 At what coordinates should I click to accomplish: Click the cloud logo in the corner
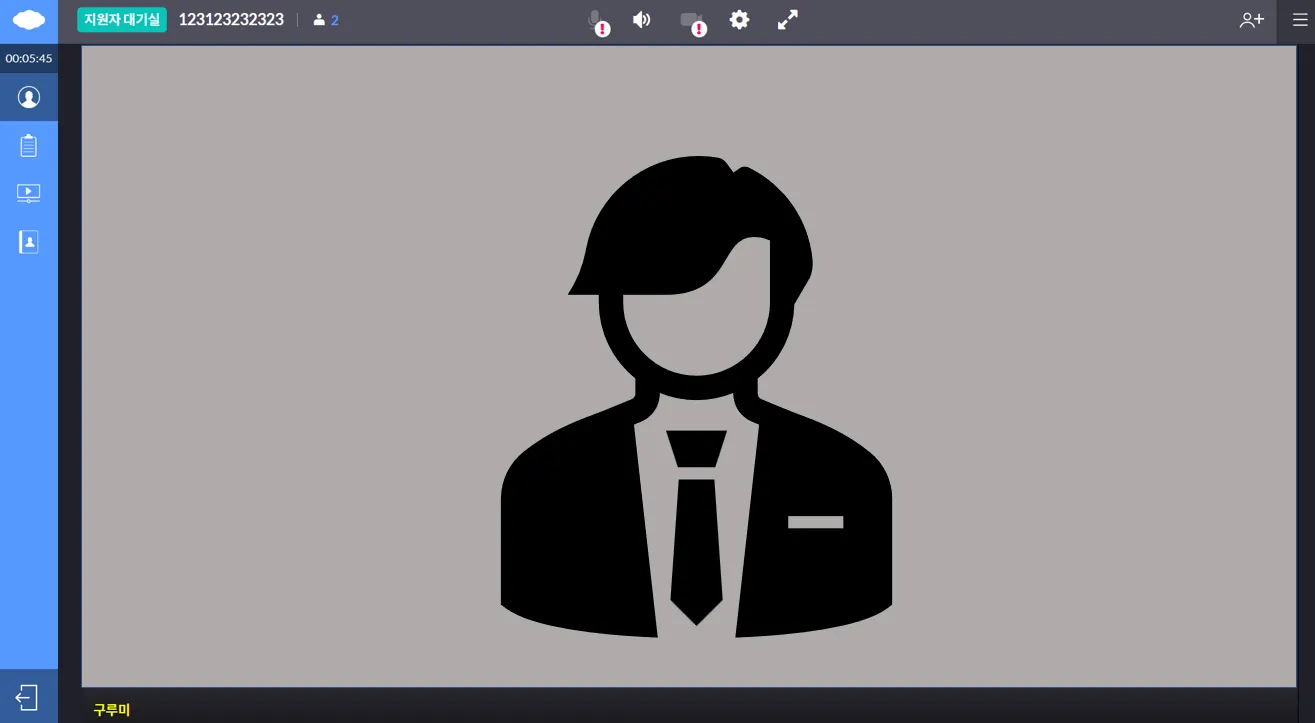(29, 20)
